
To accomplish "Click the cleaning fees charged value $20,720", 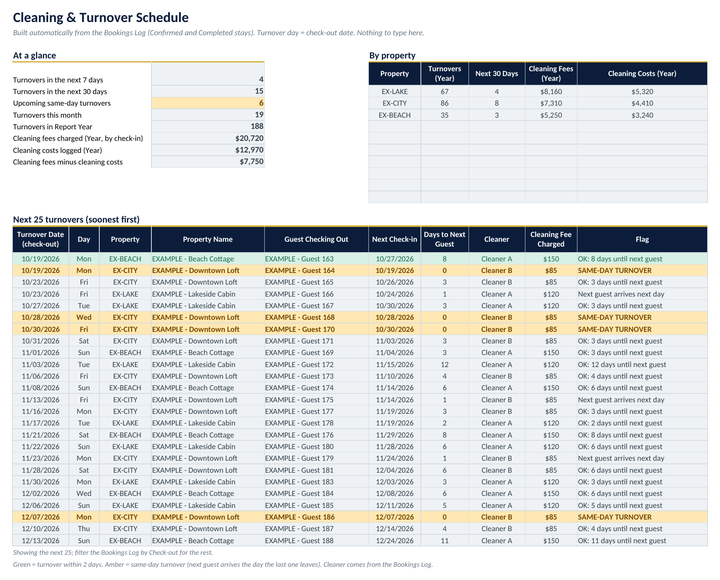I will coord(208,138).
